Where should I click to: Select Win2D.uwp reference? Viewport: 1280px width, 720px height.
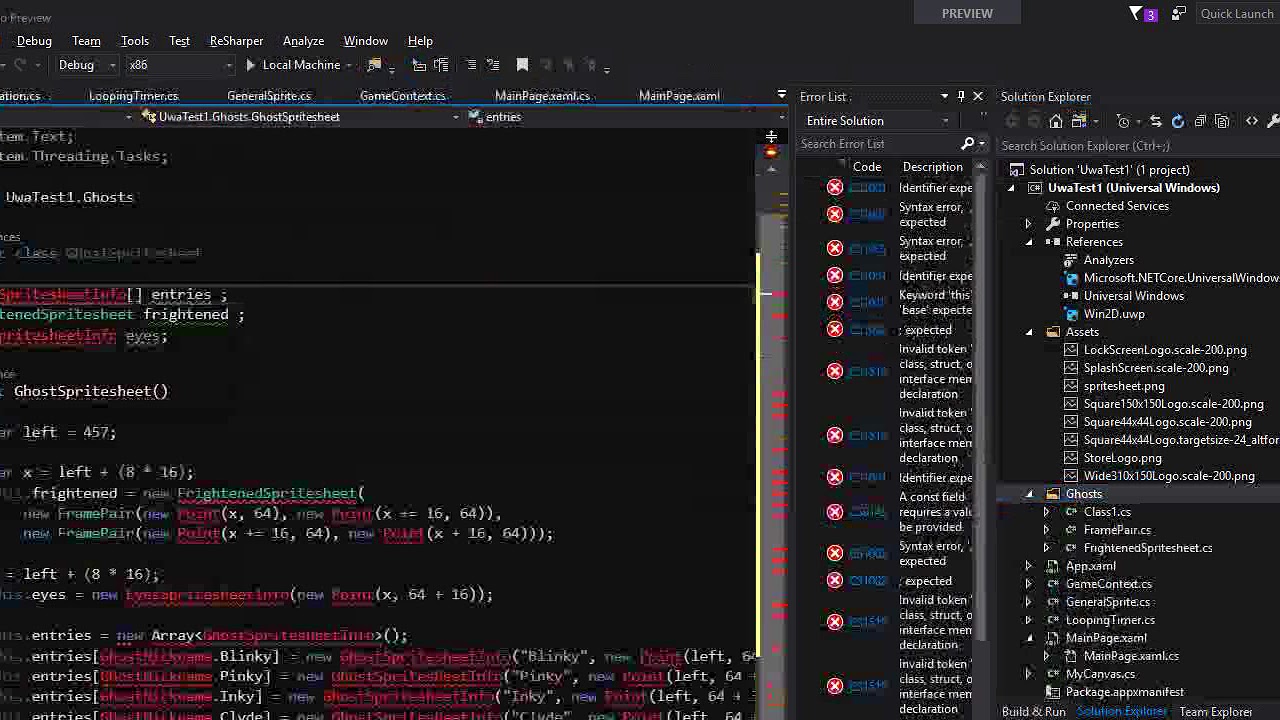click(1114, 314)
